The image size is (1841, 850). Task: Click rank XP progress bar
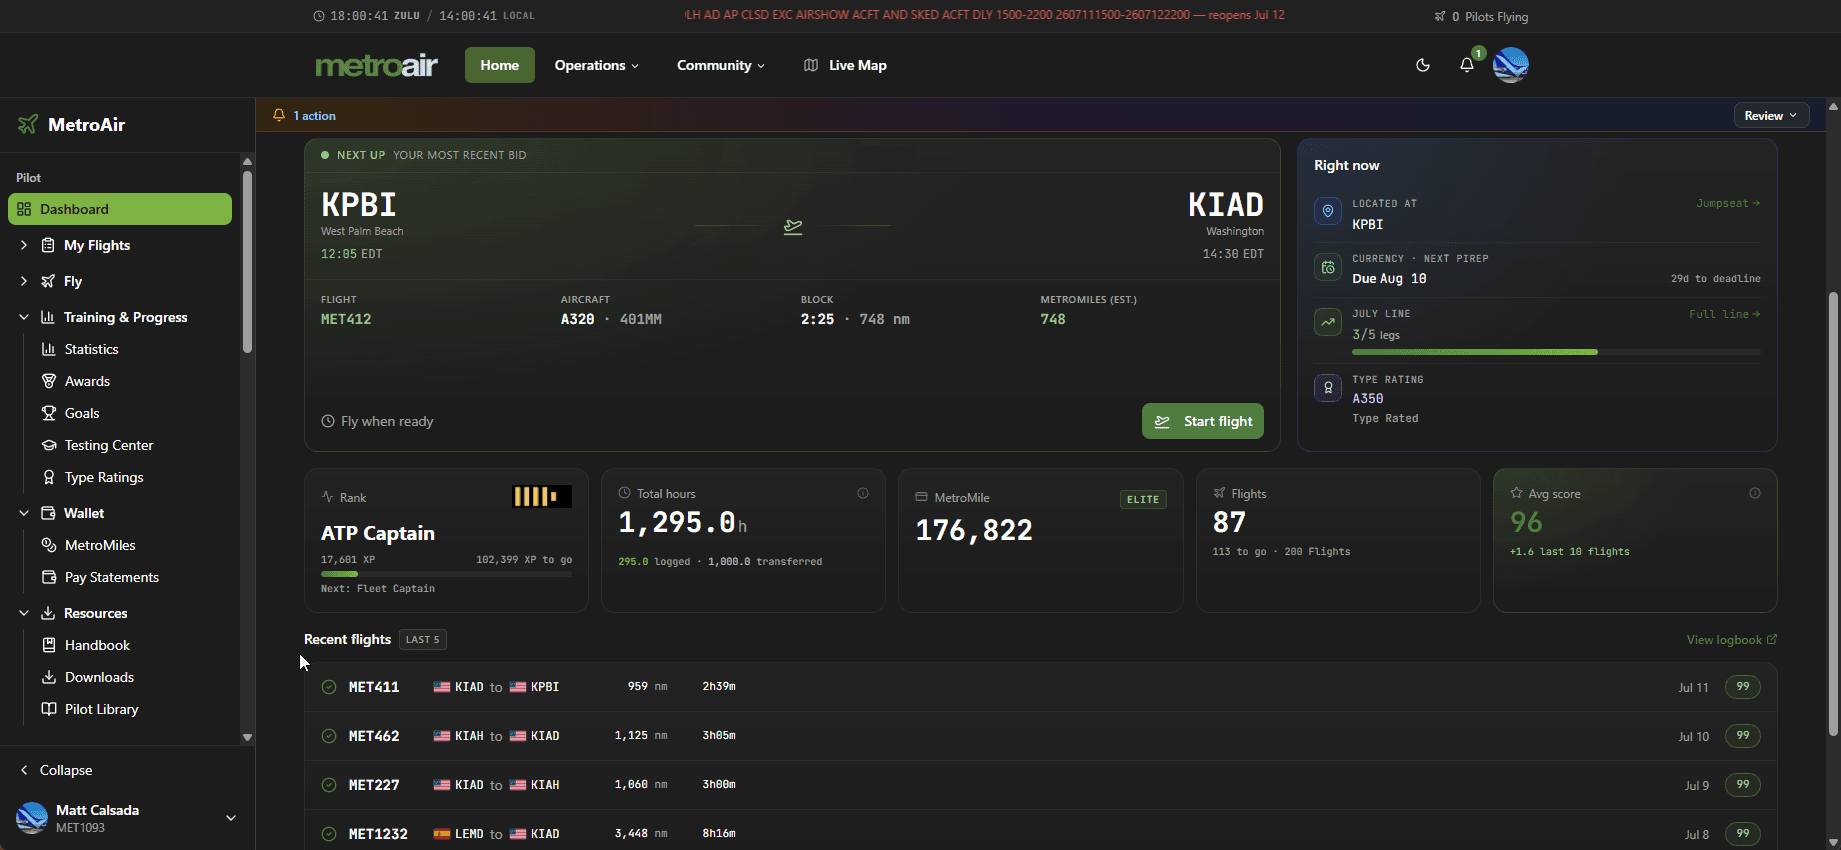[x=446, y=574]
